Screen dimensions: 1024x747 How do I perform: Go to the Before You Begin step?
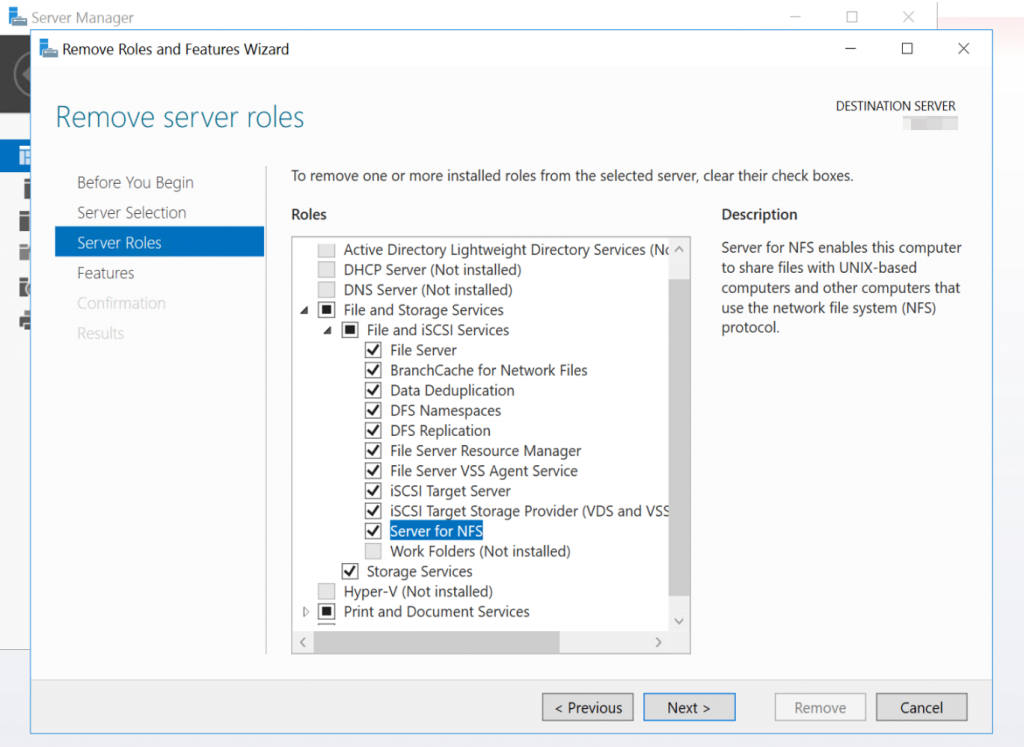point(135,183)
